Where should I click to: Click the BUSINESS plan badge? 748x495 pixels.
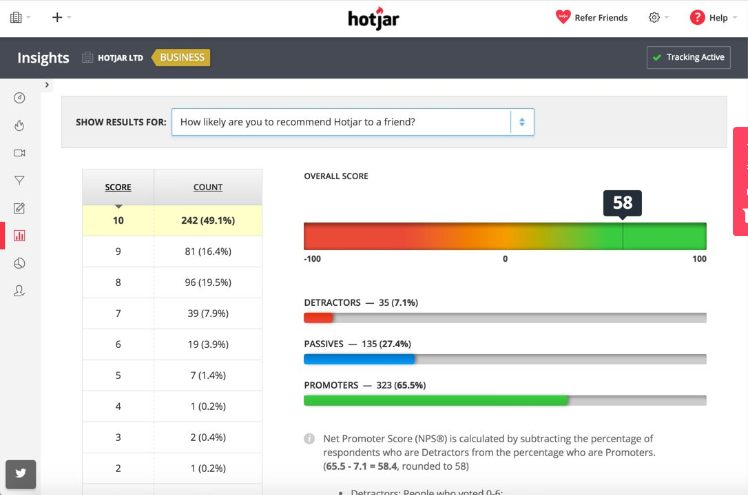pyautogui.click(x=181, y=57)
